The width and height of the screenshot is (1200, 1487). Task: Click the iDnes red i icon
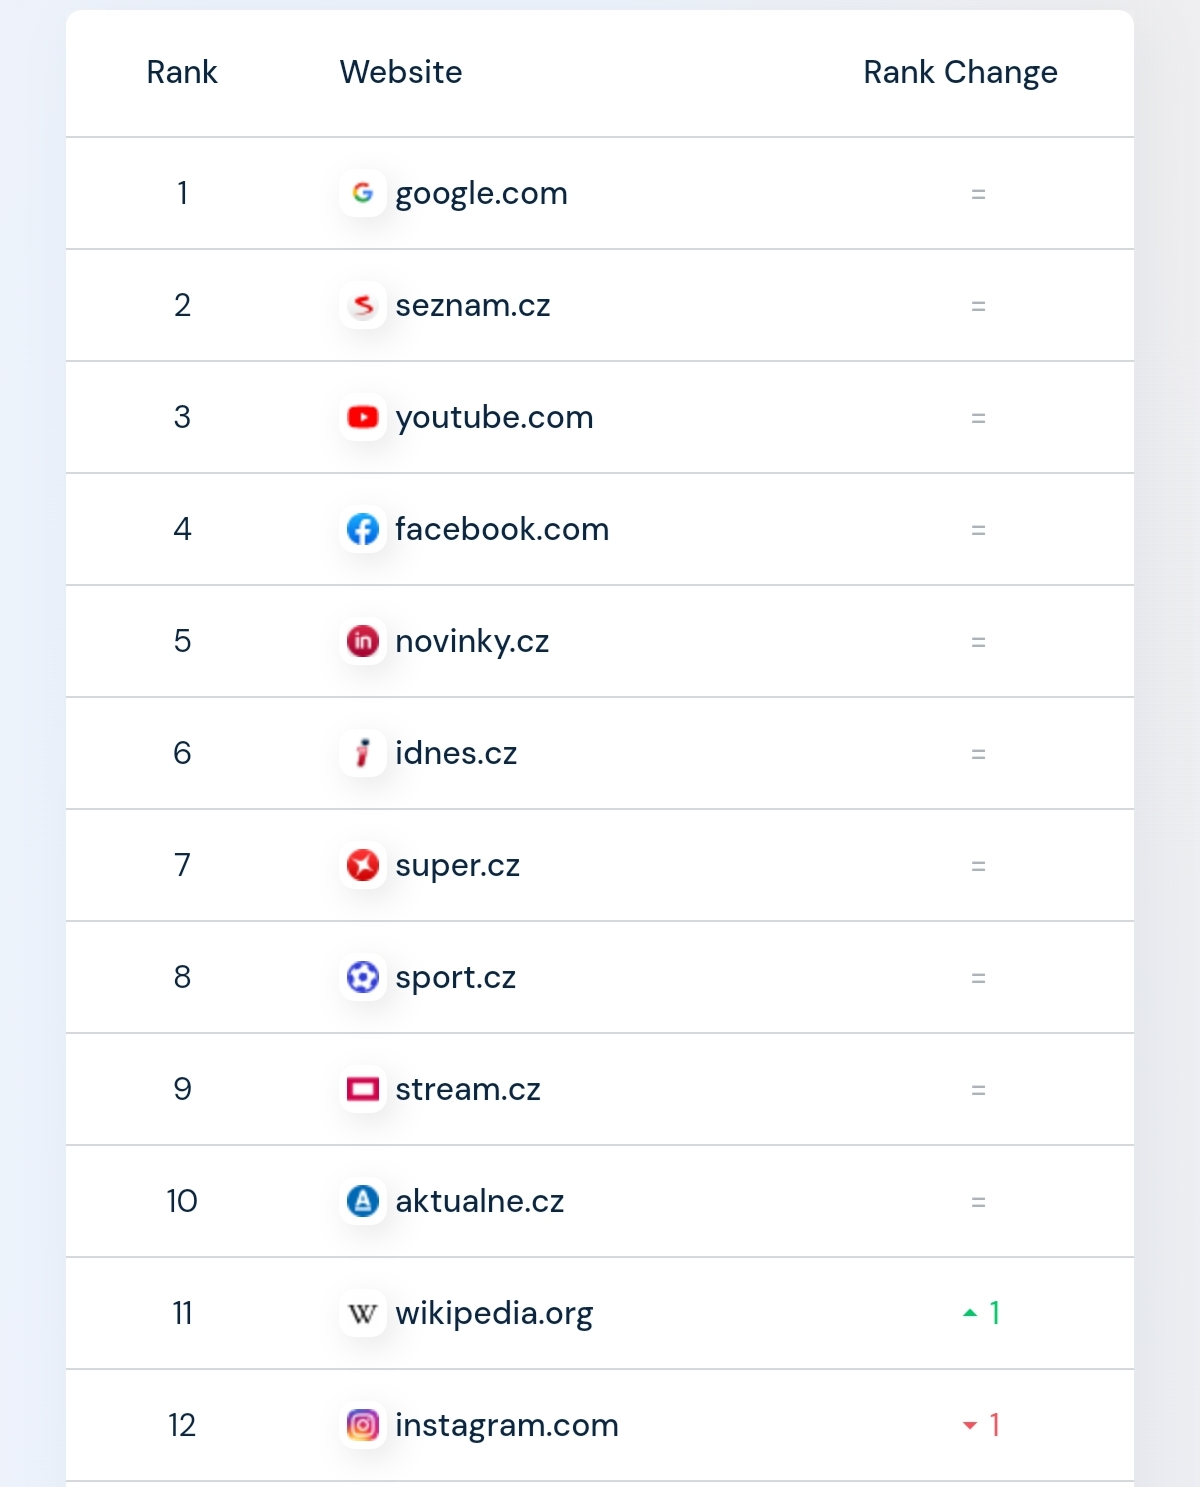[362, 753]
